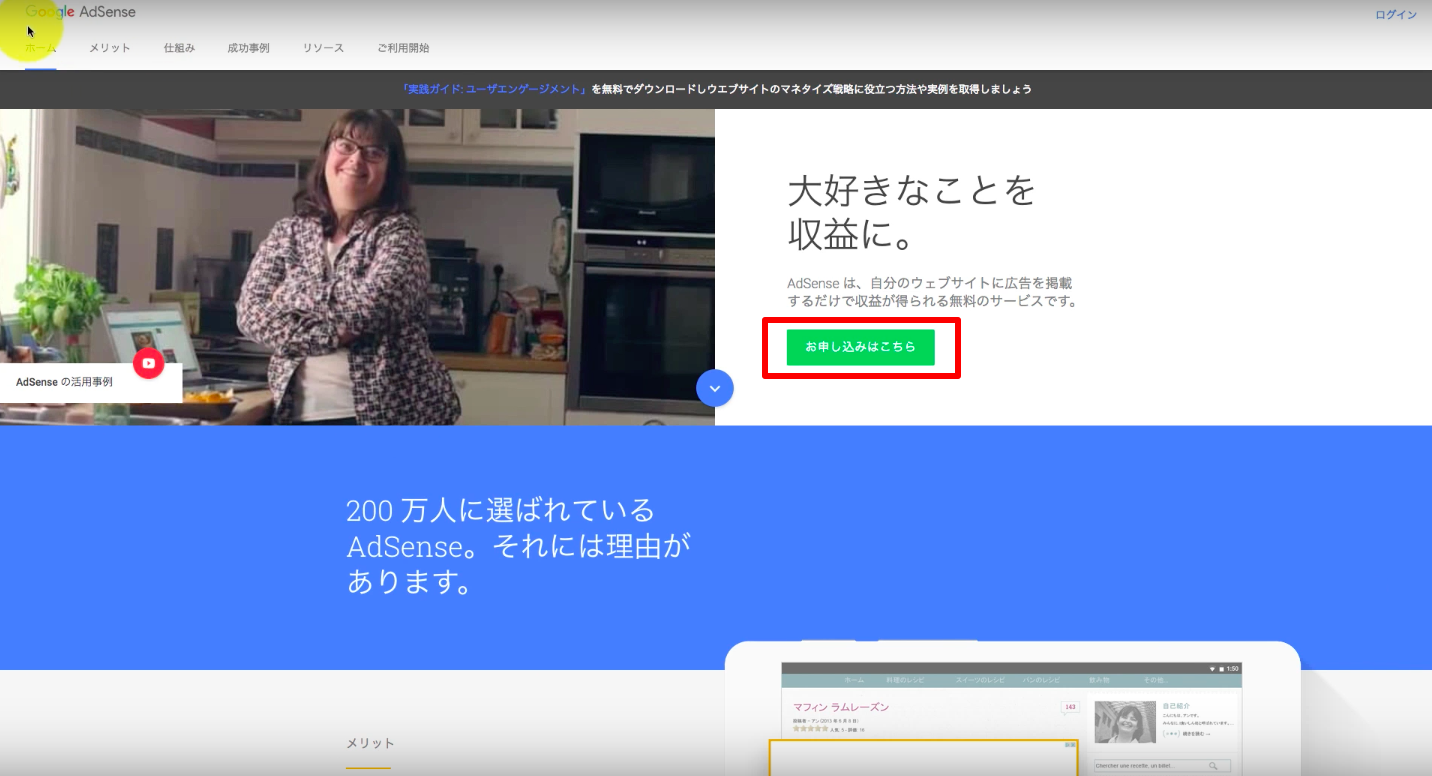Switch to the 仕組み tab
Image resolution: width=1432 pixels, height=776 pixels.
click(x=179, y=48)
